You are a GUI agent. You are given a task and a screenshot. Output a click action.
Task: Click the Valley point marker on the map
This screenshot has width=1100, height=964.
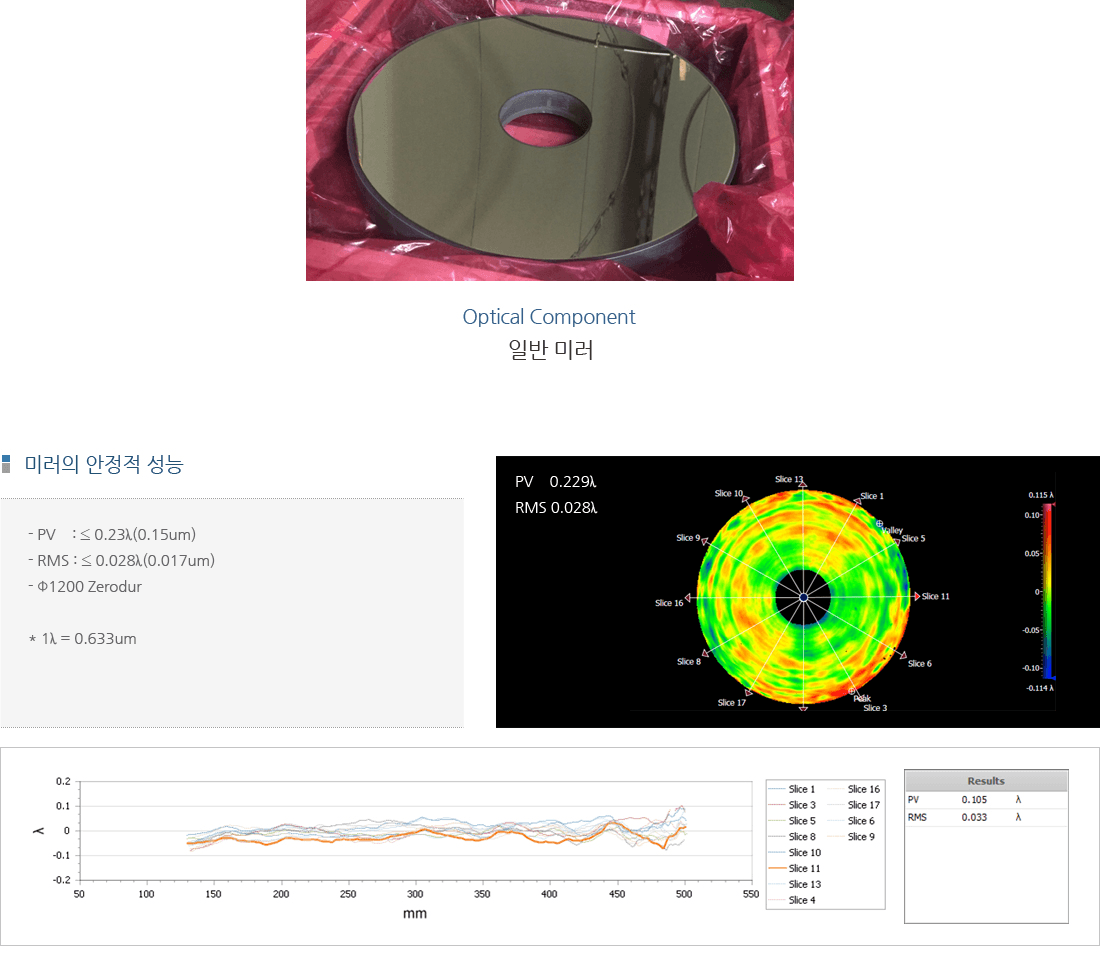880,524
